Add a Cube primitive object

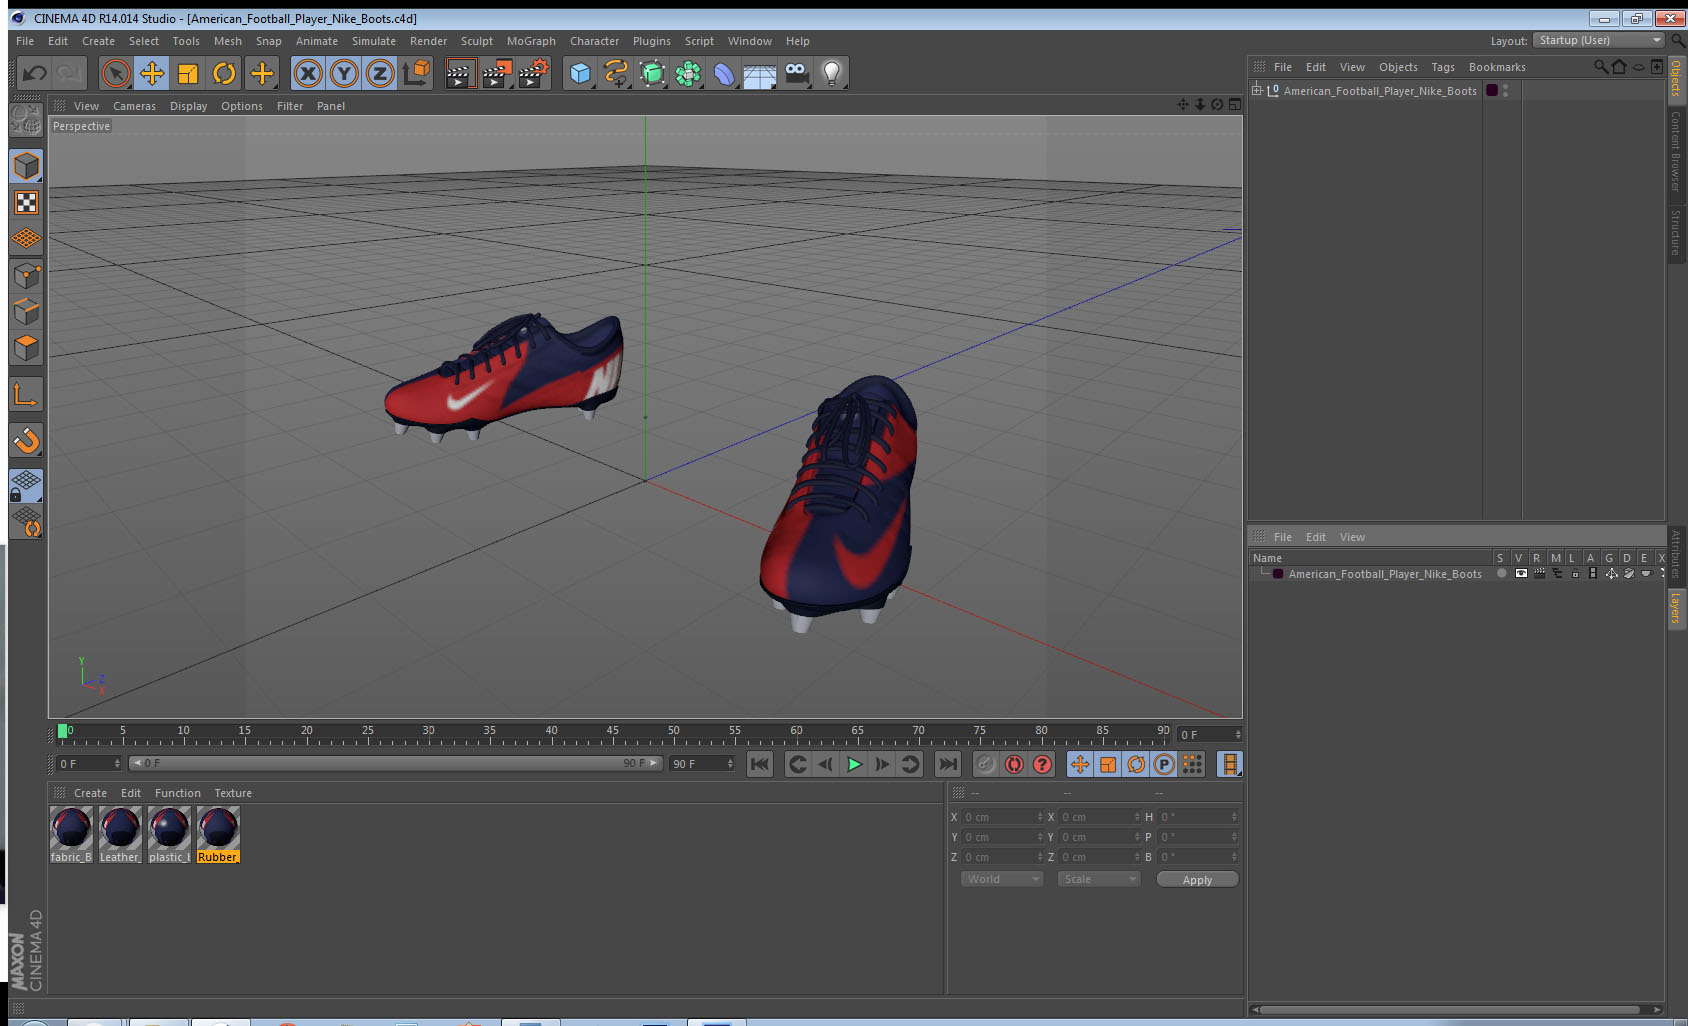click(580, 73)
